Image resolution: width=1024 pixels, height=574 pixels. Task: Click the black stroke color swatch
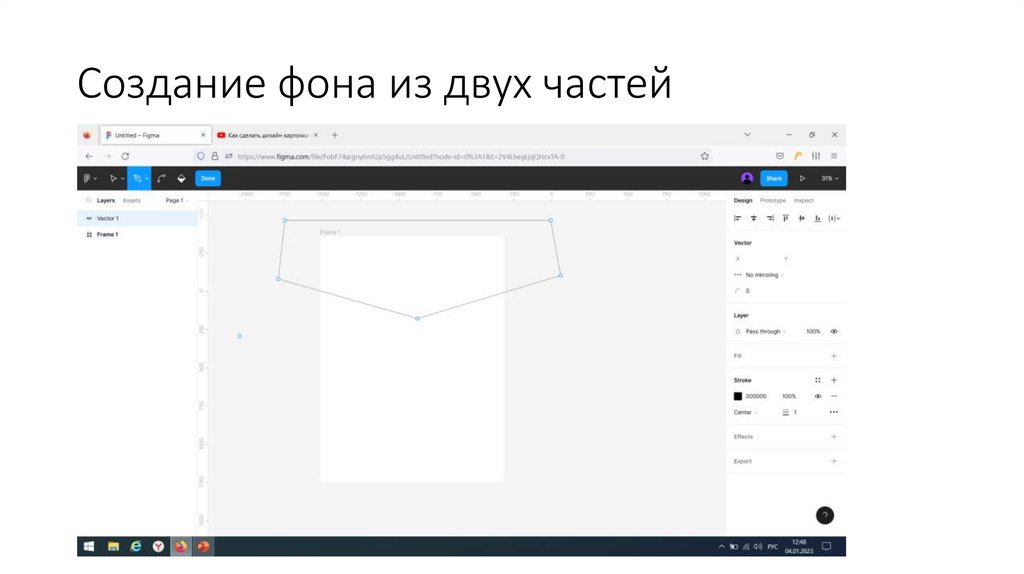pyautogui.click(x=738, y=396)
